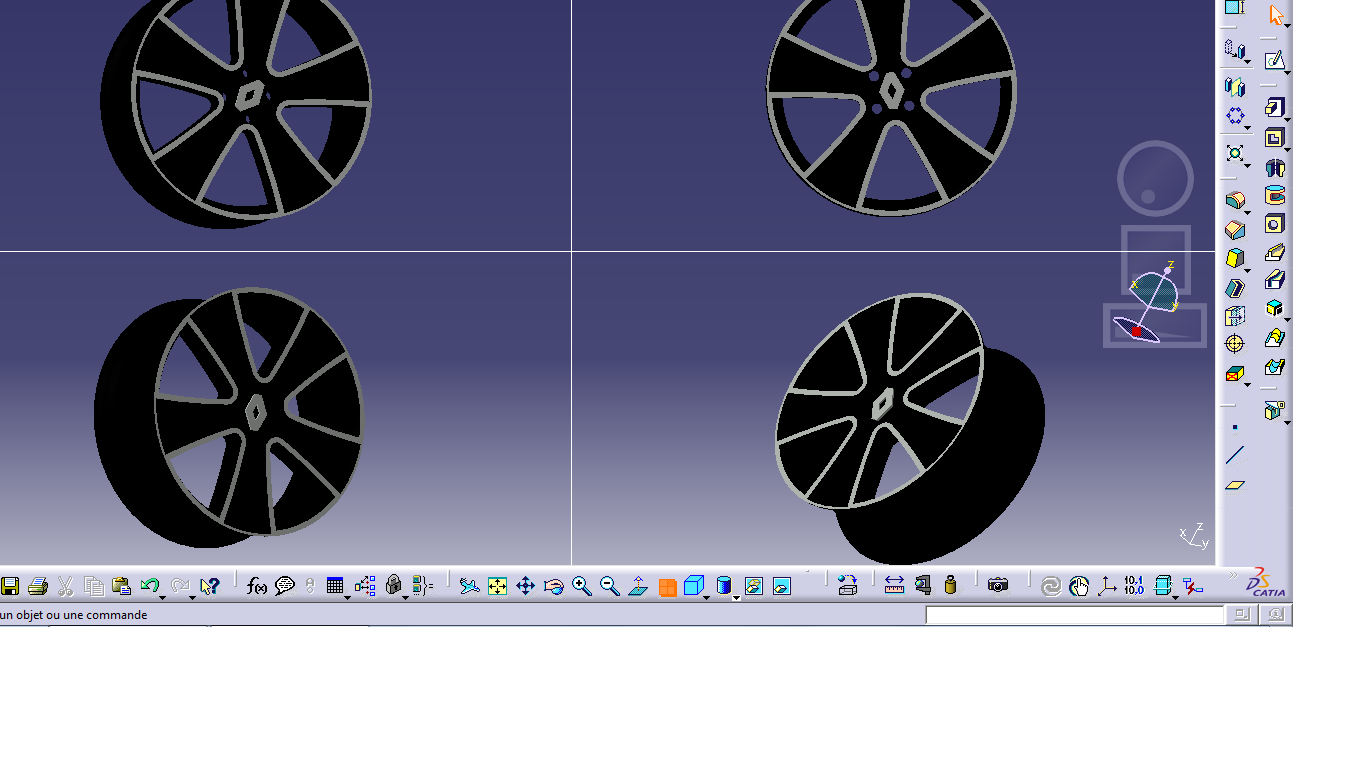Select the Multi-sections Solid tool
This screenshot has height=768, width=1366.
coord(1274,338)
